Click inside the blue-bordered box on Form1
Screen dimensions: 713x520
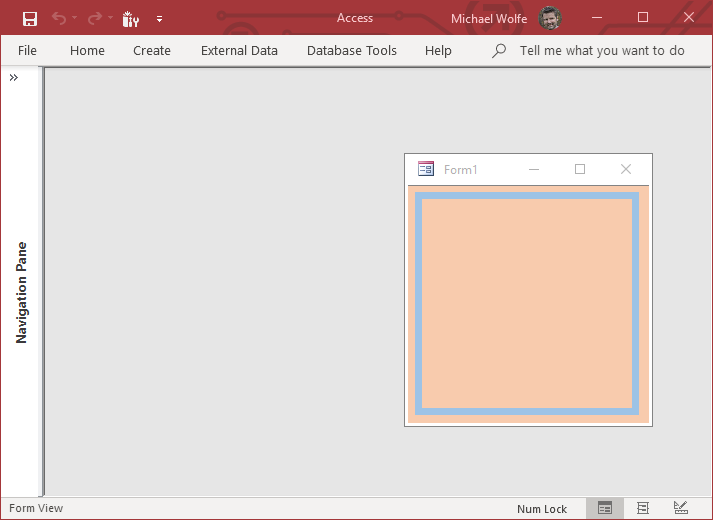click(x=527, y=304)
